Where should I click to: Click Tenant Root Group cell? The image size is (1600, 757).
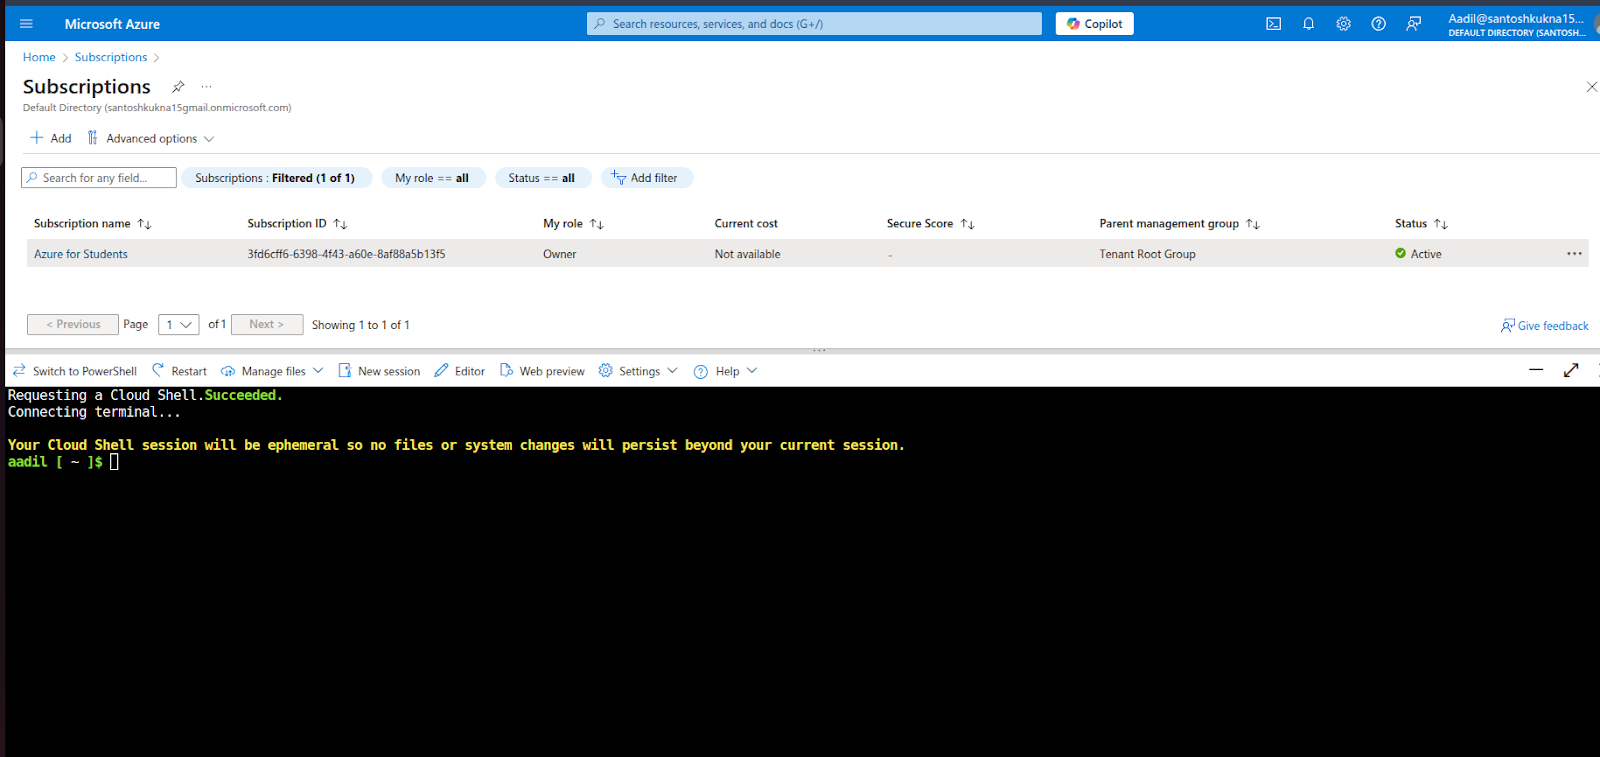[x=1147, y=254]
